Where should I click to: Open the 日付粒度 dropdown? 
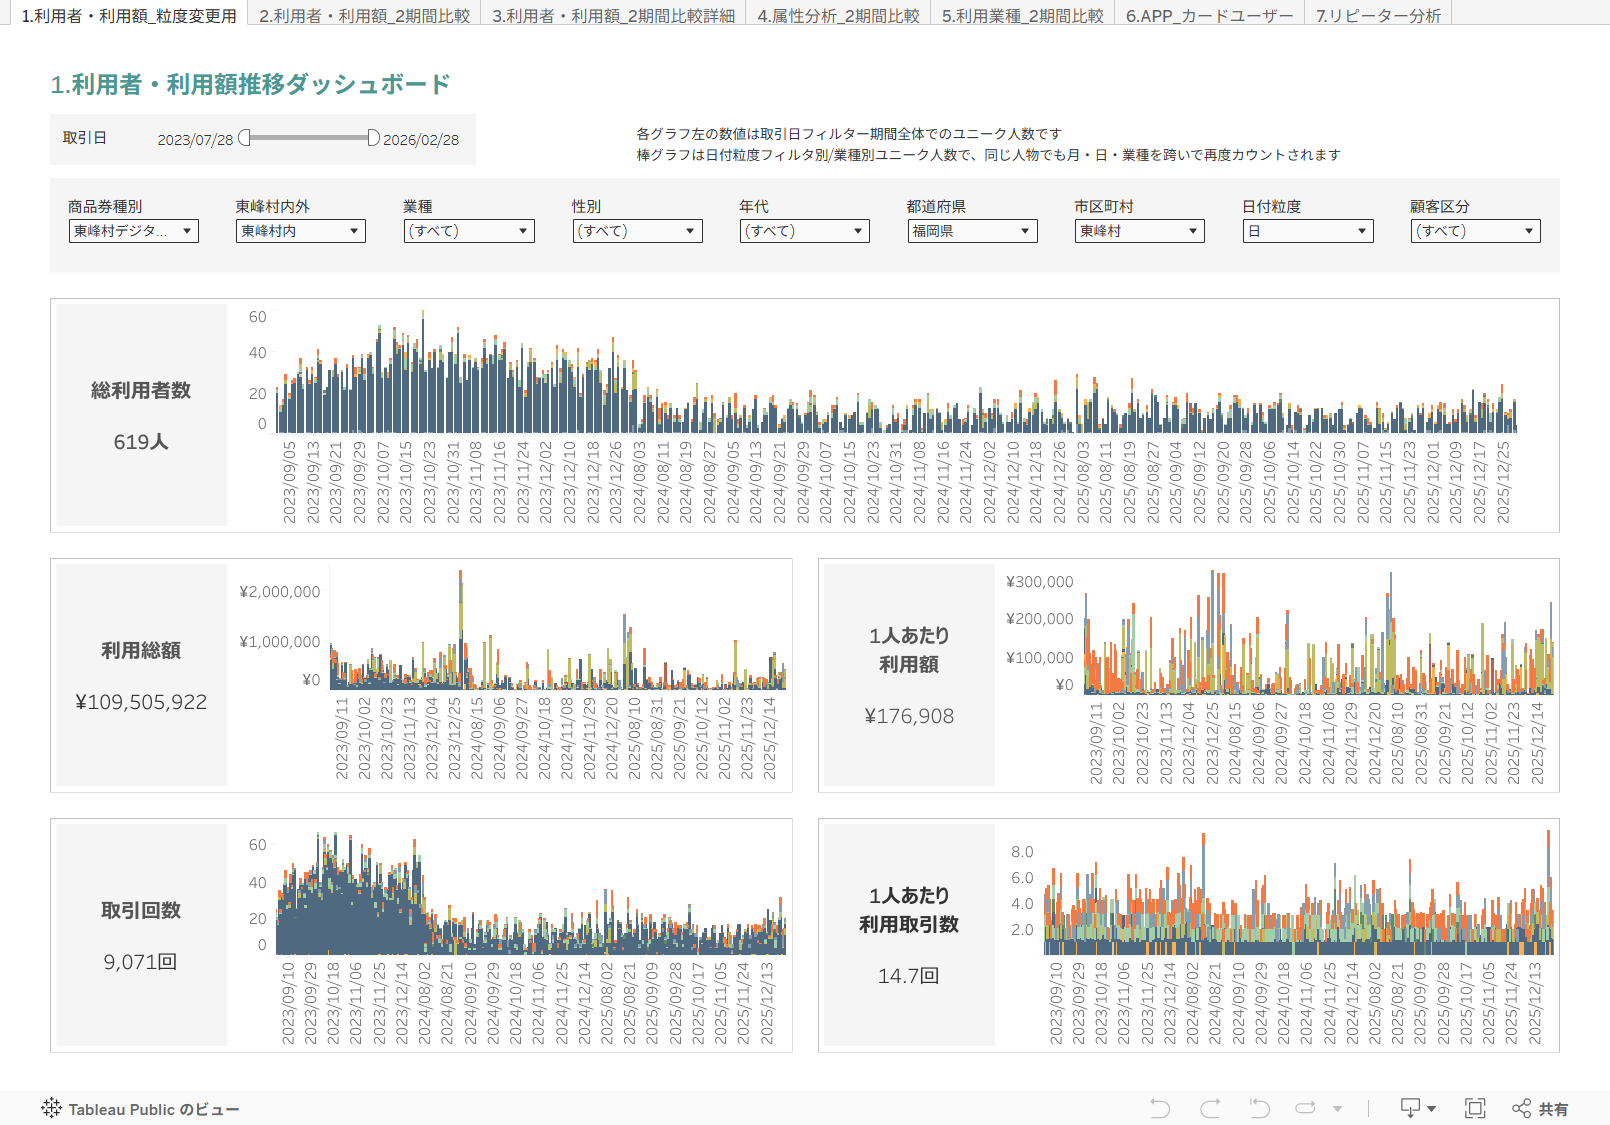pyautogui.click(x=1307, y=231)
